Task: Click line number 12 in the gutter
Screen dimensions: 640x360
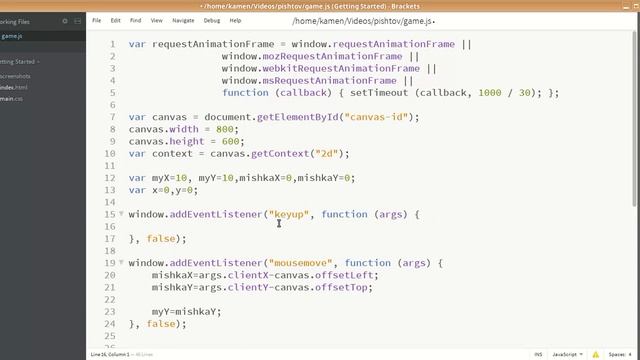Action: click(x=110, y=178)
